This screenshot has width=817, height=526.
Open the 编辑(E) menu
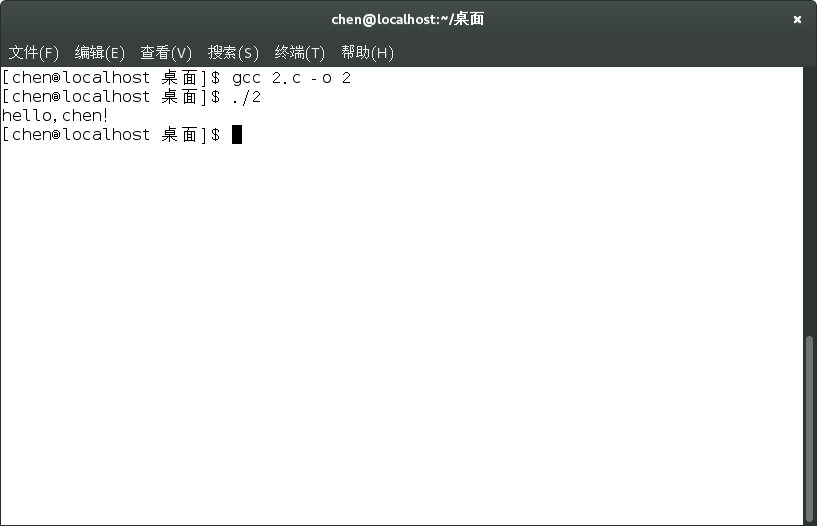coord(100,53)
